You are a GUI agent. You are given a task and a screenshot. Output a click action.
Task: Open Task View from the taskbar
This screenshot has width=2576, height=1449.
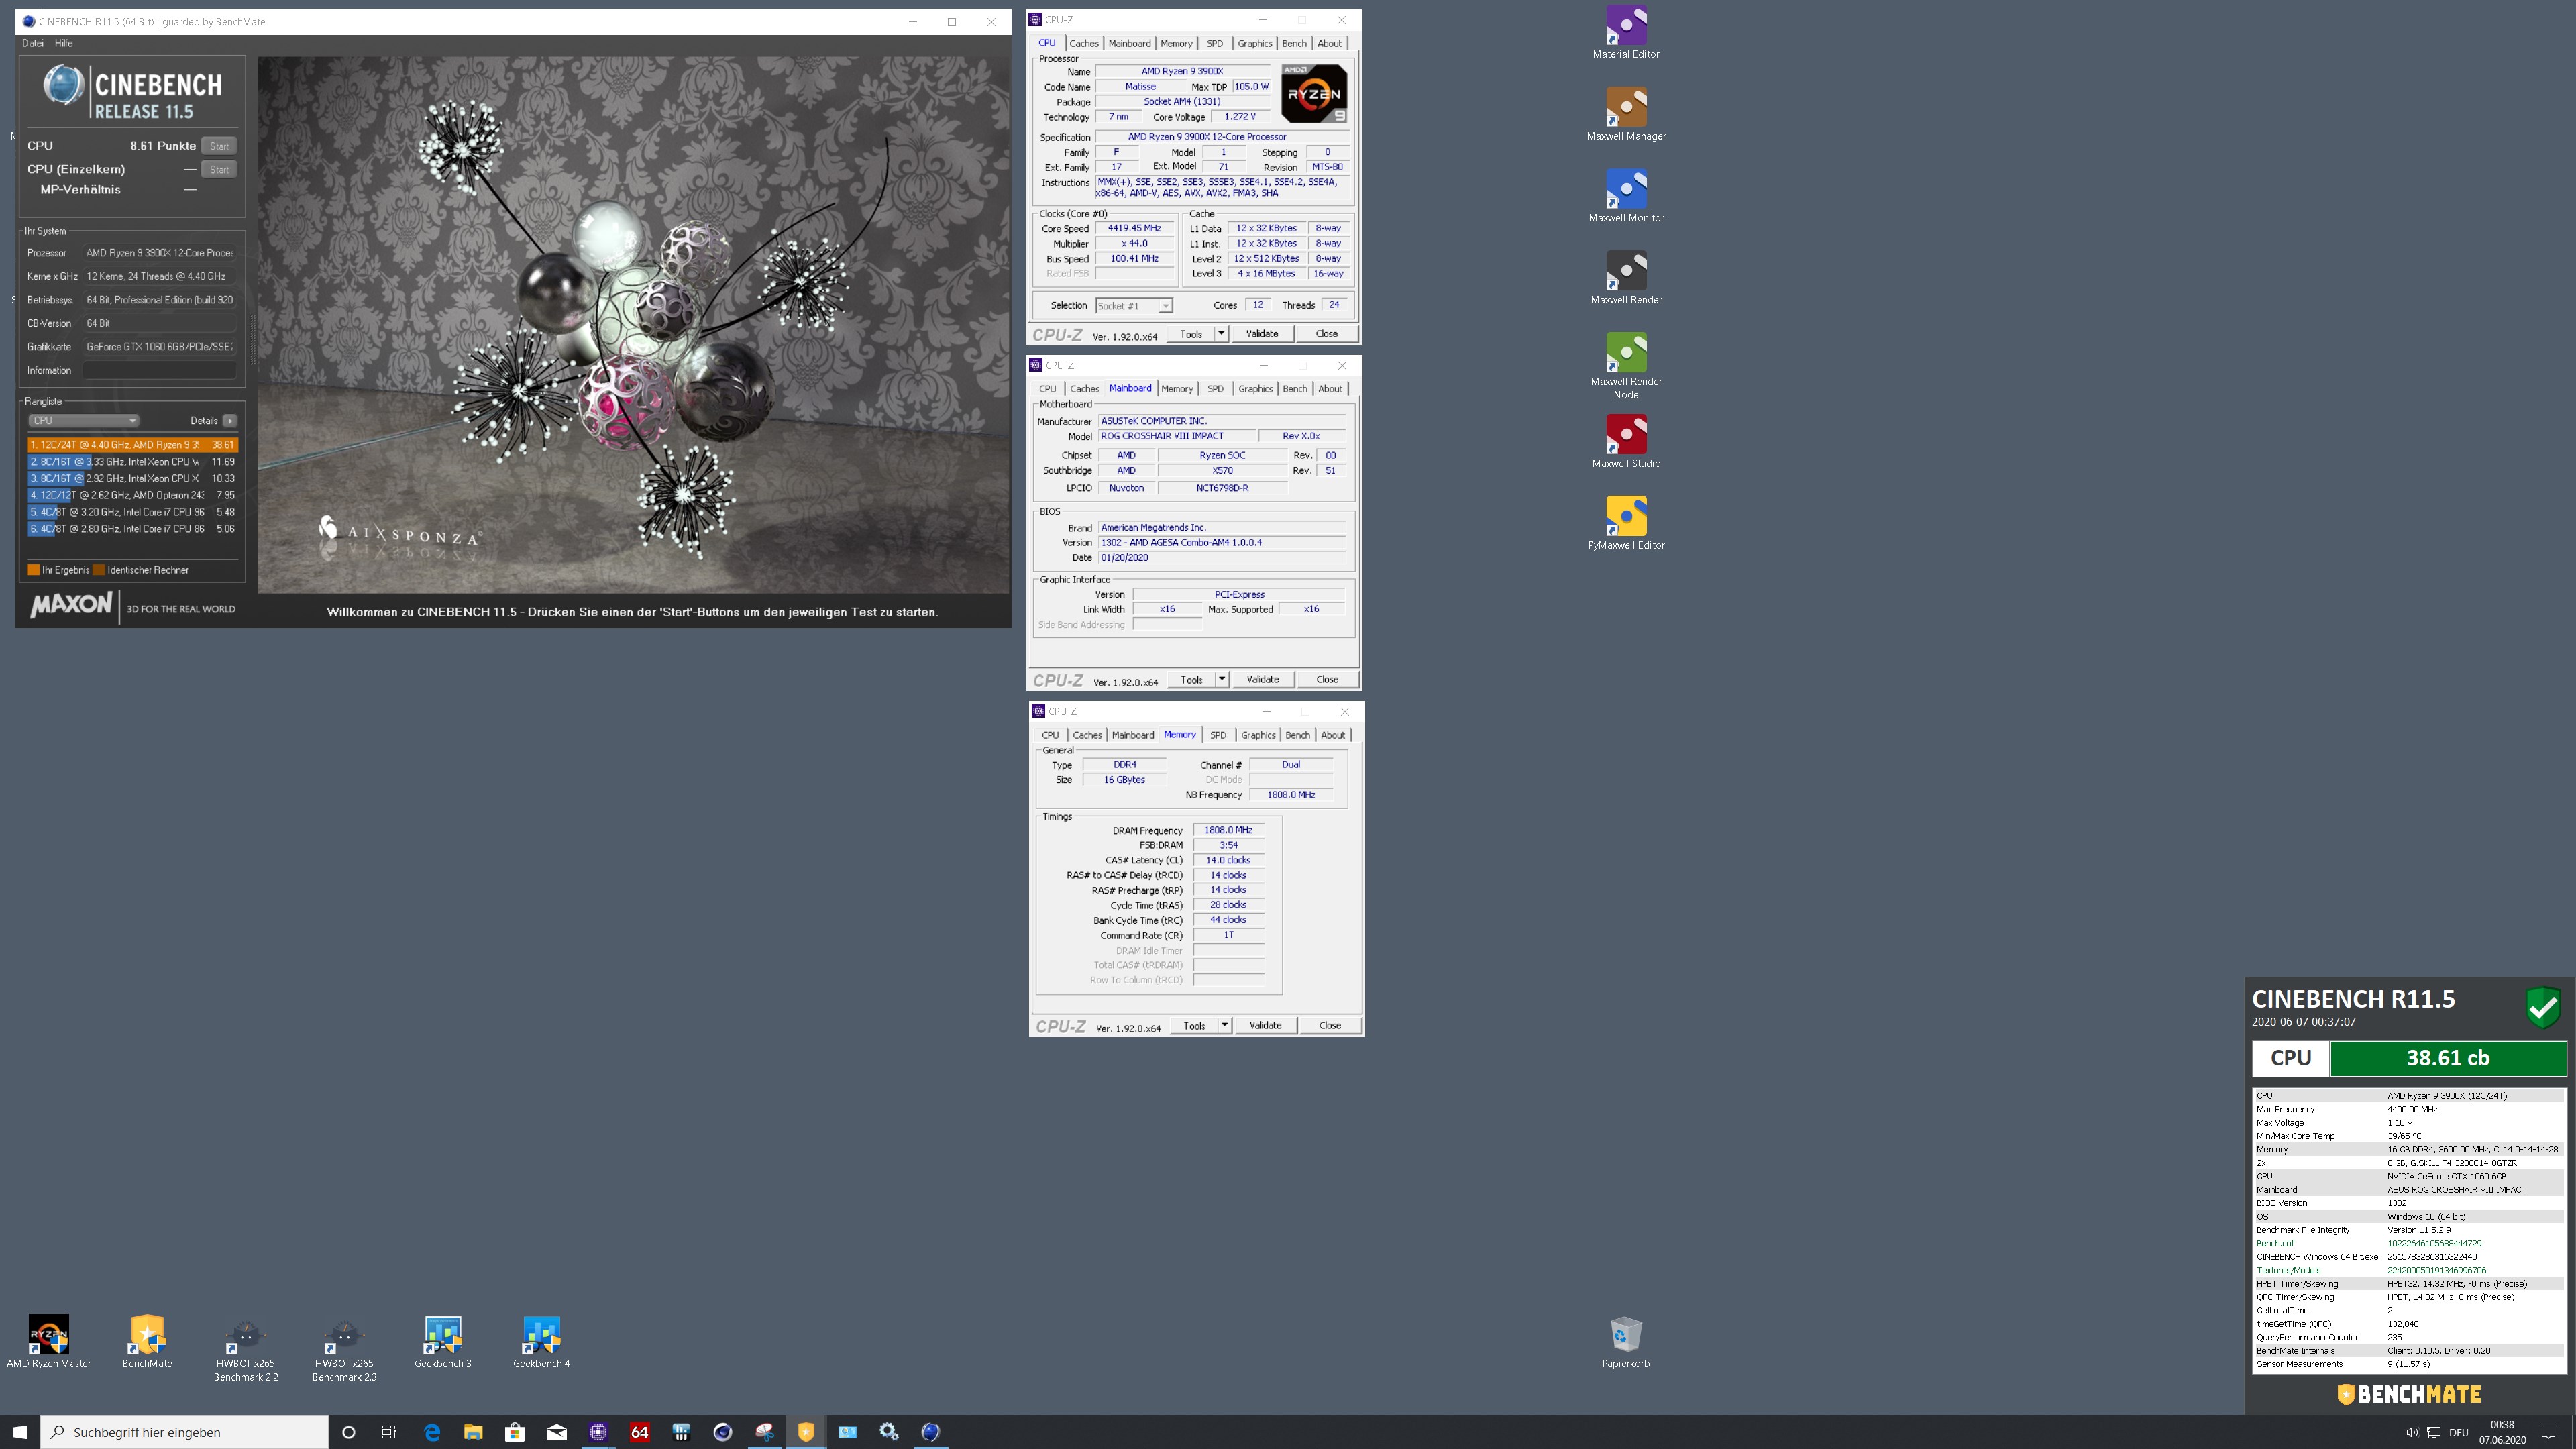coord(389,1432)
